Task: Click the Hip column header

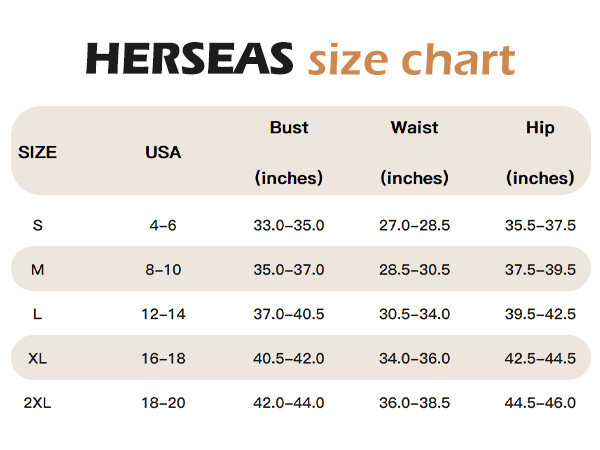Action: [x=540, y=128]
